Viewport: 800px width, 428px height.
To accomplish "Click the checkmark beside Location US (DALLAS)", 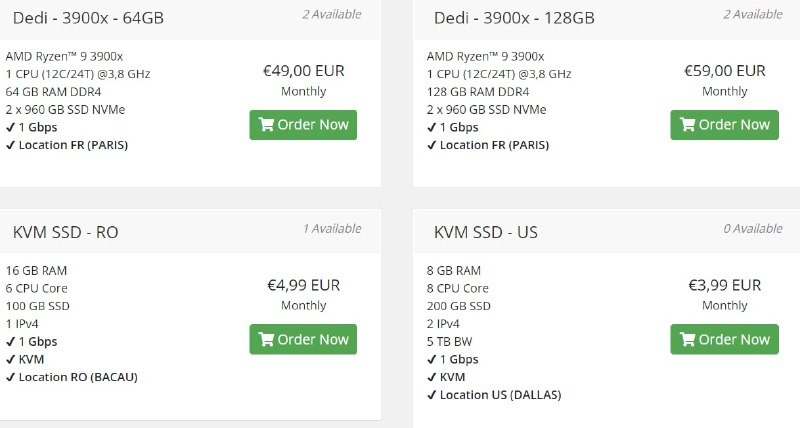I will 431,395.
